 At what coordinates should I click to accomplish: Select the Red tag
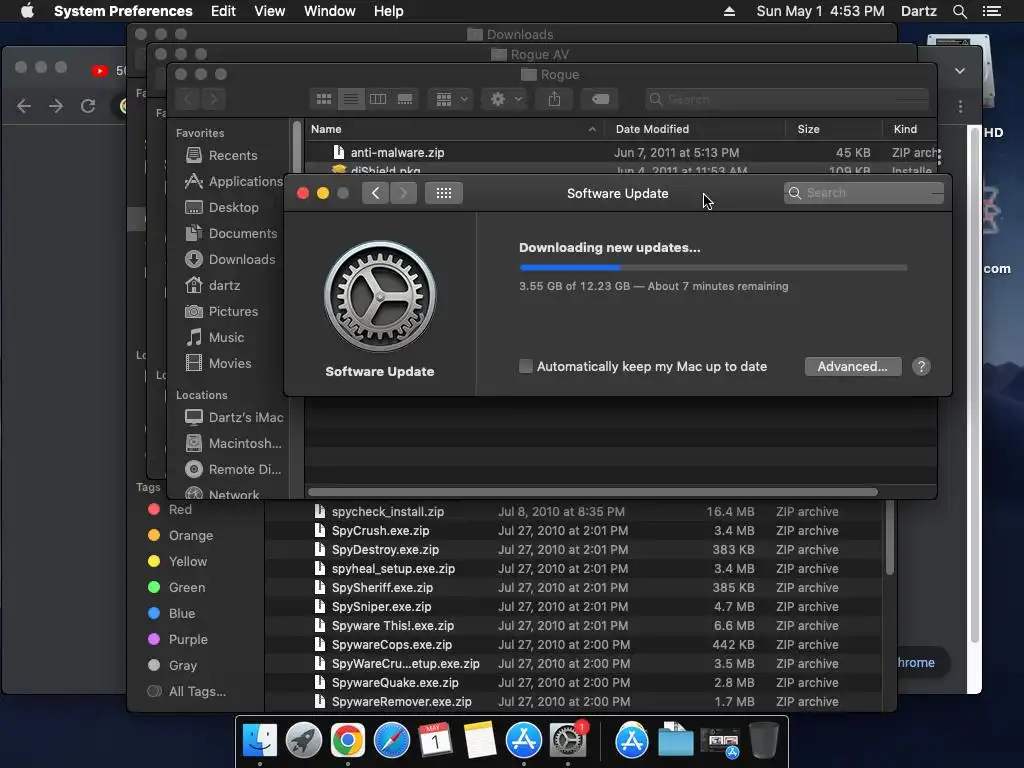[170, 509]
